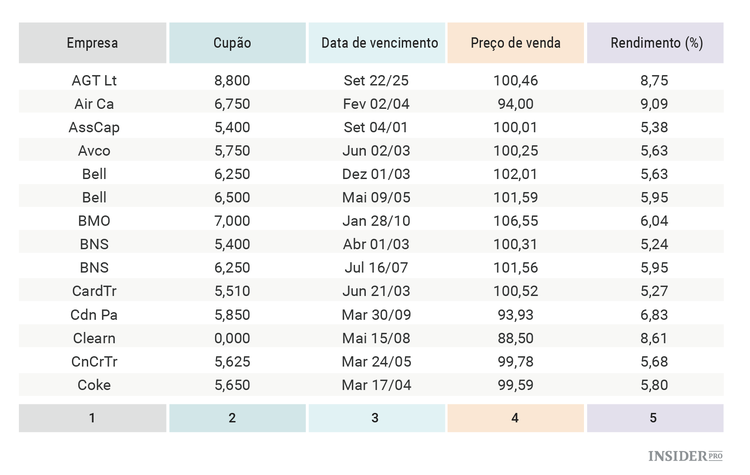
Task: Click the Coke company cell
Action: tap(94, 385)
